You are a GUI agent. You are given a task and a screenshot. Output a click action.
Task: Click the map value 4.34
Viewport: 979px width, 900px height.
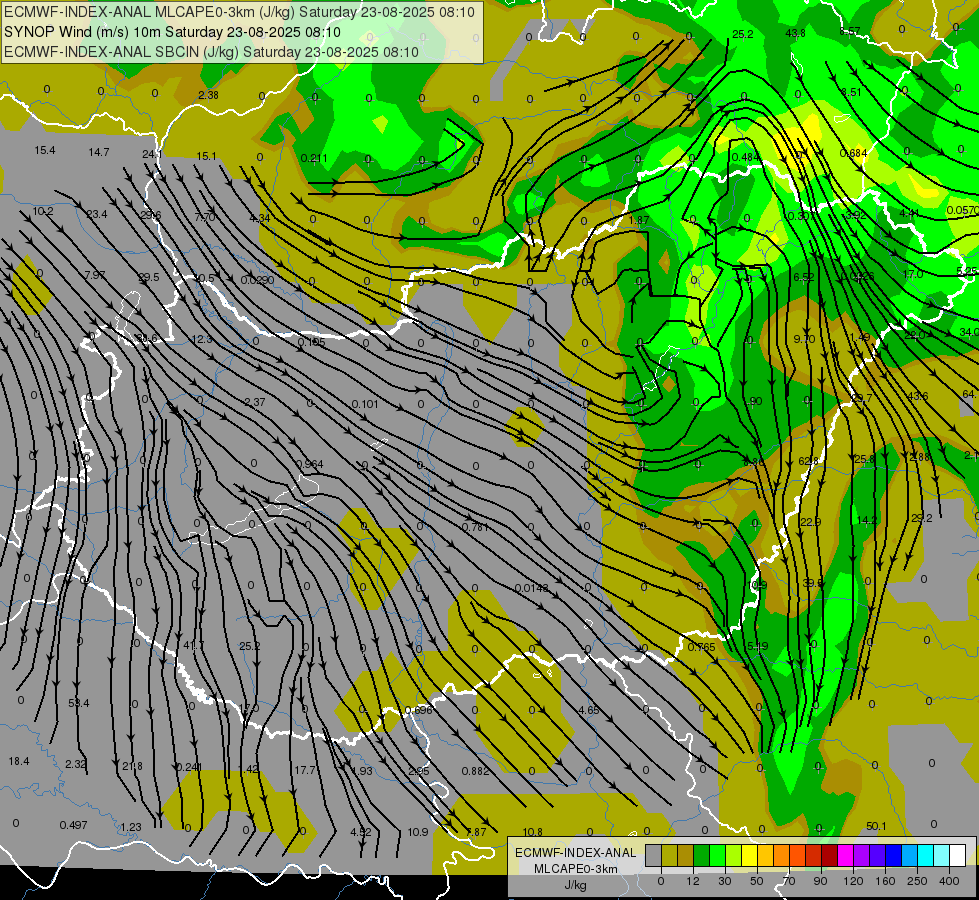click(x=260, y=218)
